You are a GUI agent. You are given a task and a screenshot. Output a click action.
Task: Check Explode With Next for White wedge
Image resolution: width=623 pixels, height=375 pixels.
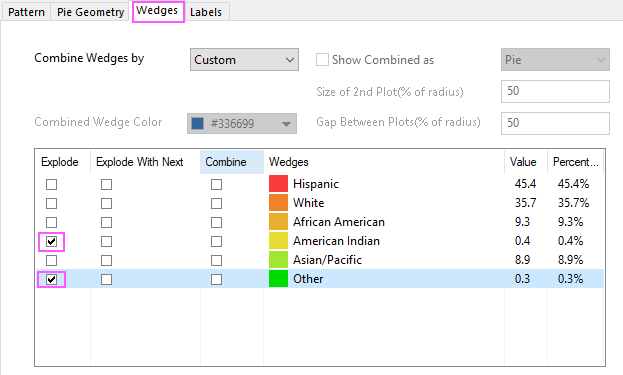coord(106,203)
